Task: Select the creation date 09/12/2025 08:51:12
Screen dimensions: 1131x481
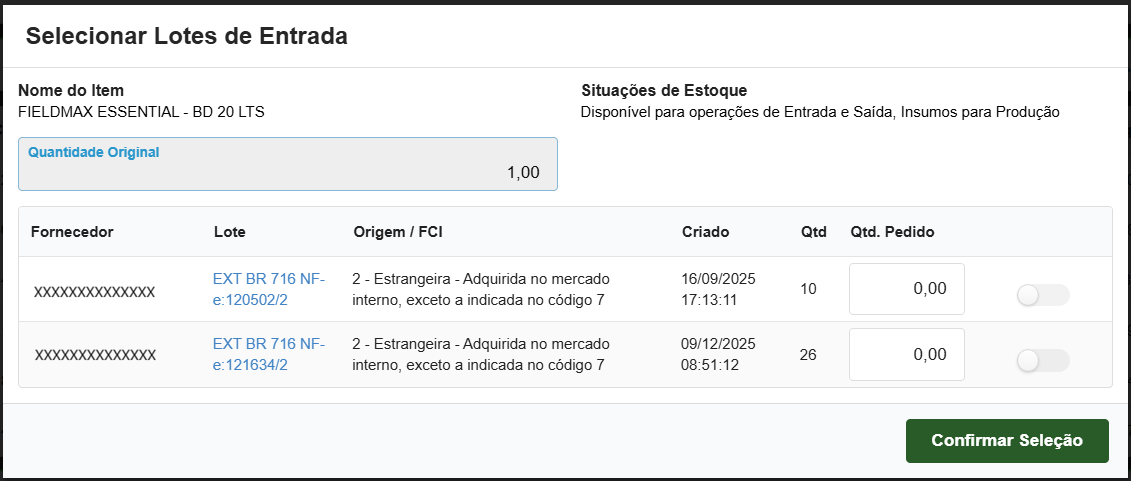Action: 718,354
